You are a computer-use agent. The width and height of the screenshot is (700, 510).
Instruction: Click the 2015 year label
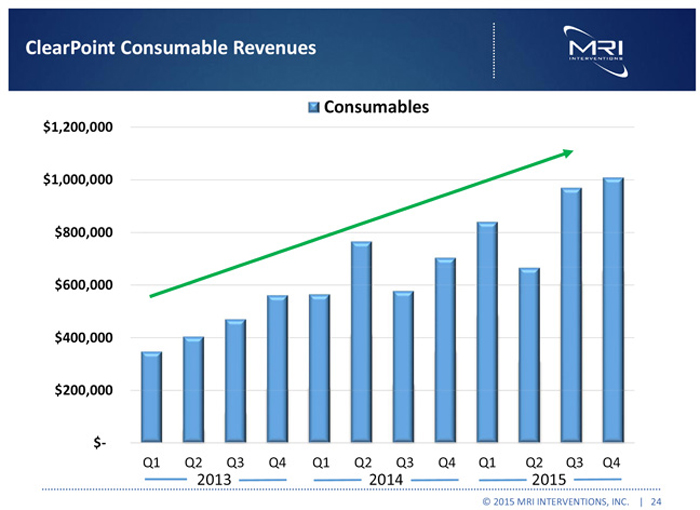point(550,478)
